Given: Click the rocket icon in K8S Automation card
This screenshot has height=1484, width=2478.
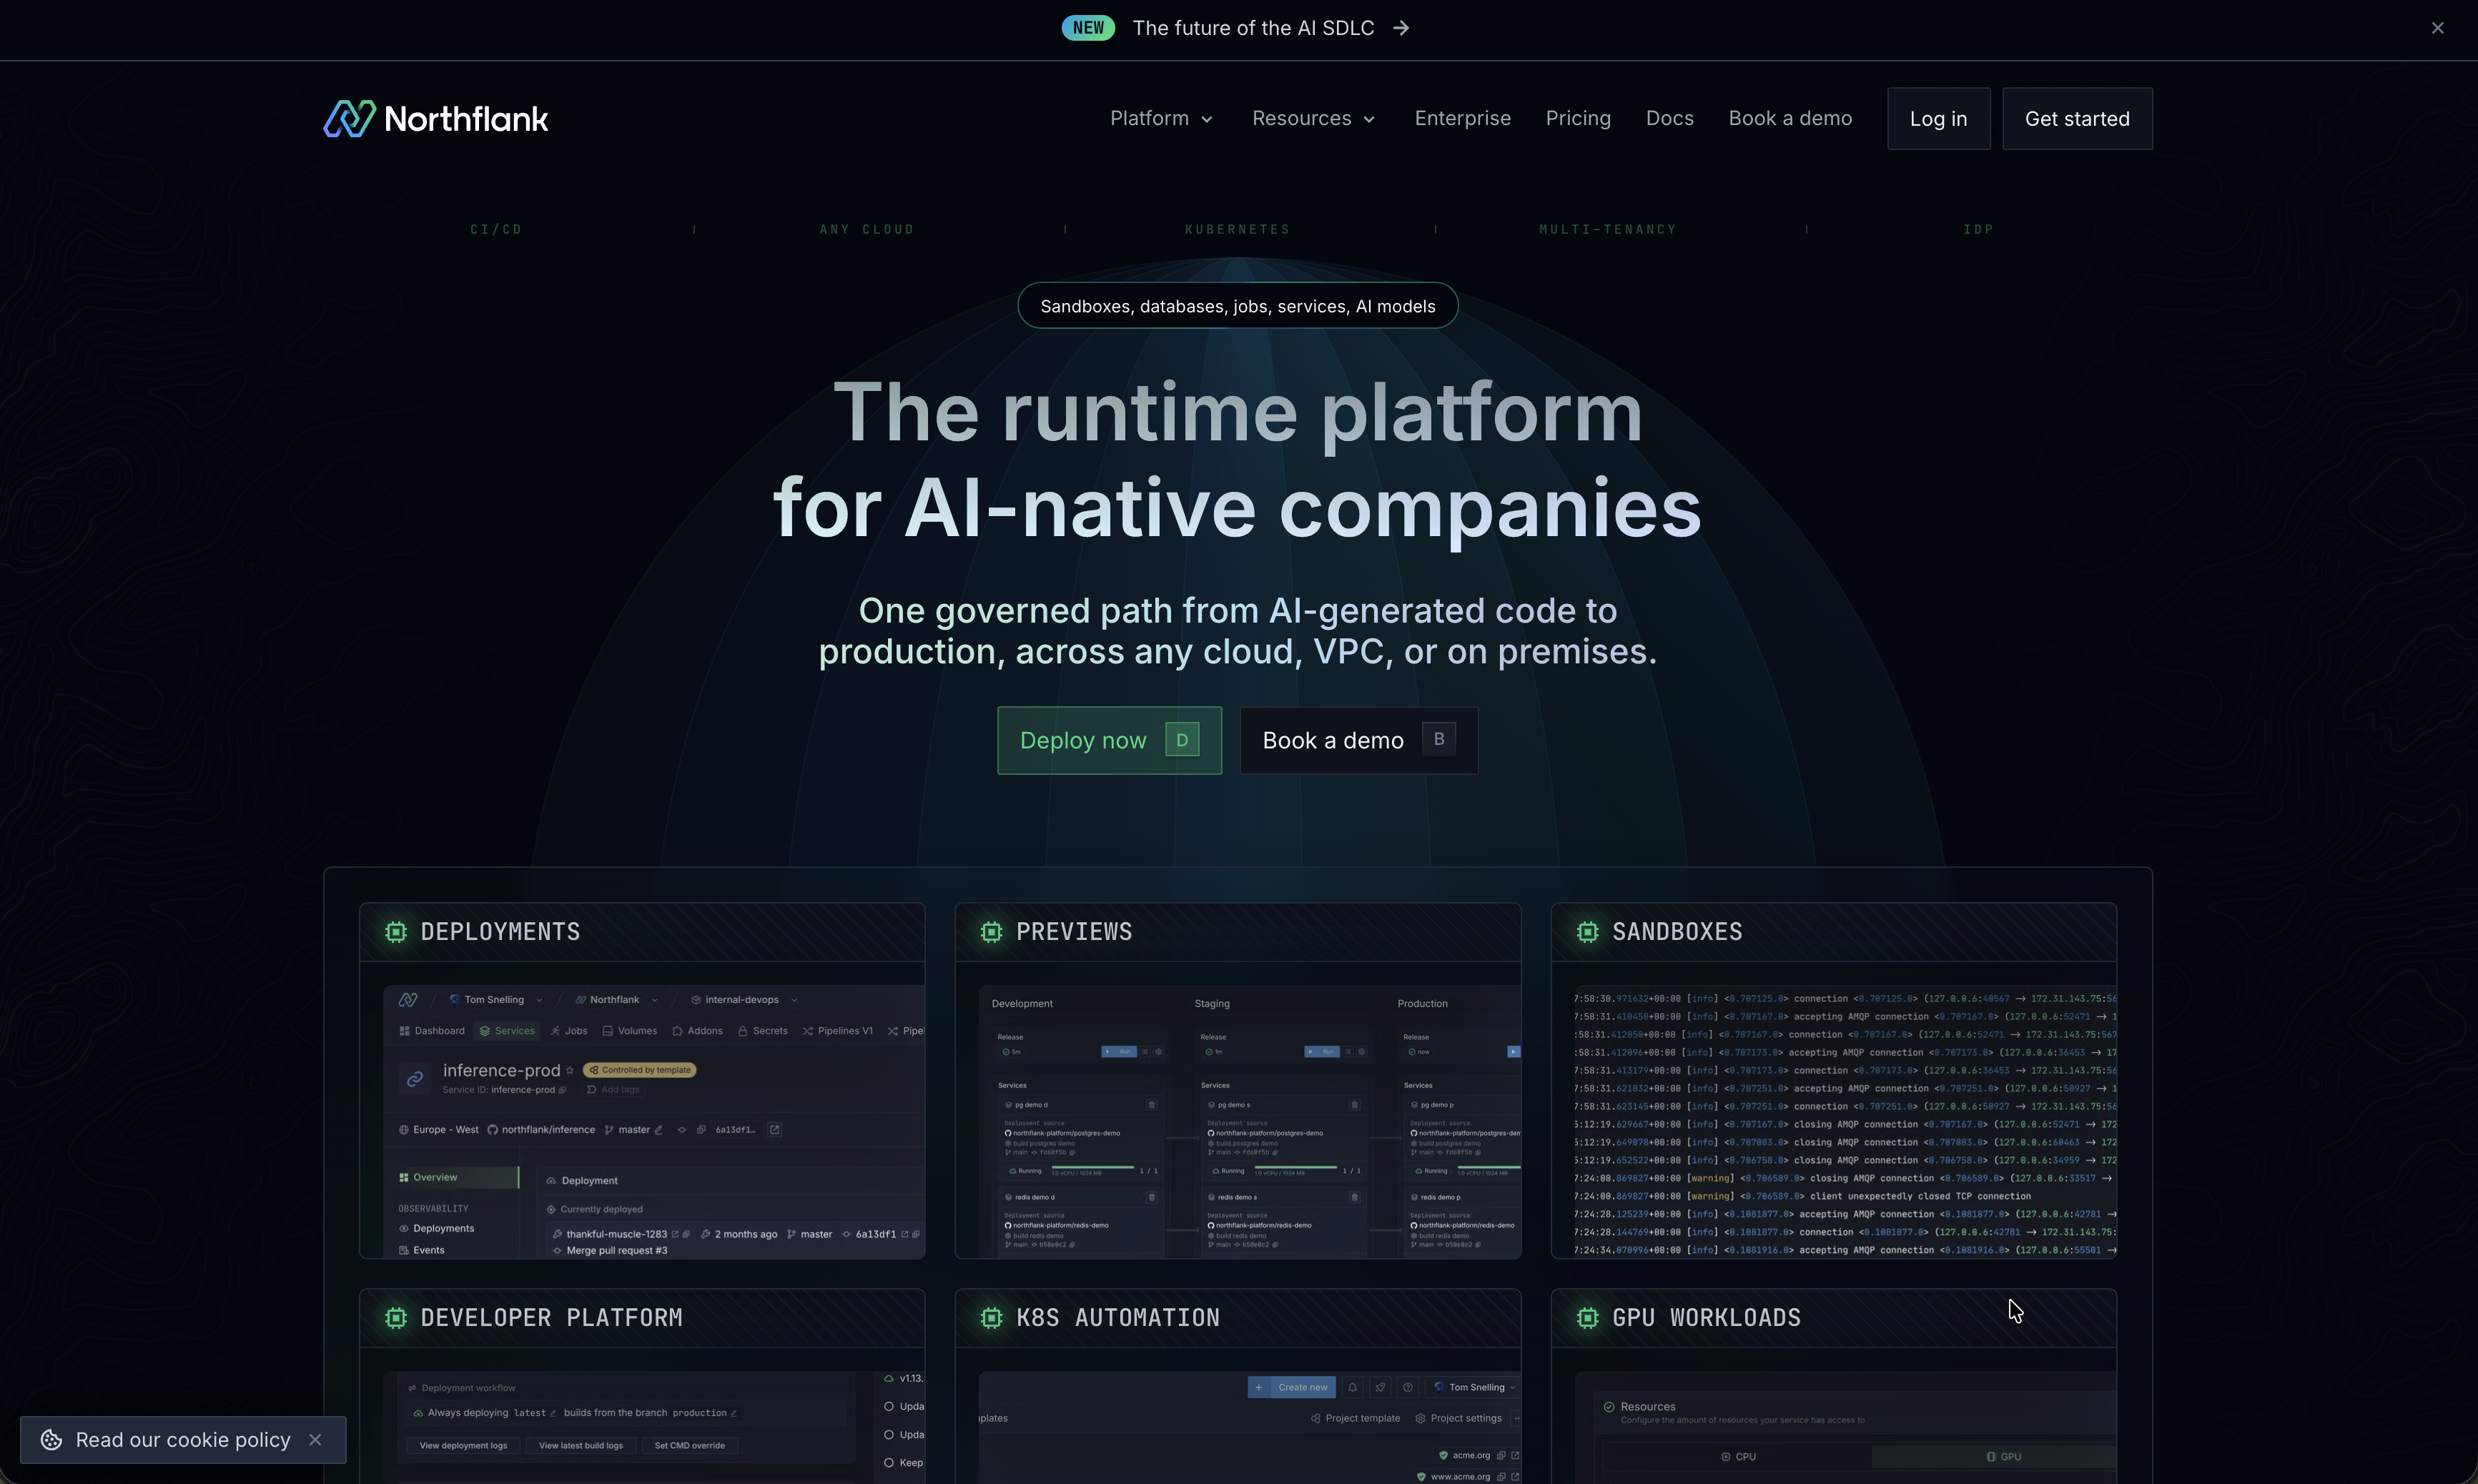Looking at the screenshot, I should (1380, 1387).
